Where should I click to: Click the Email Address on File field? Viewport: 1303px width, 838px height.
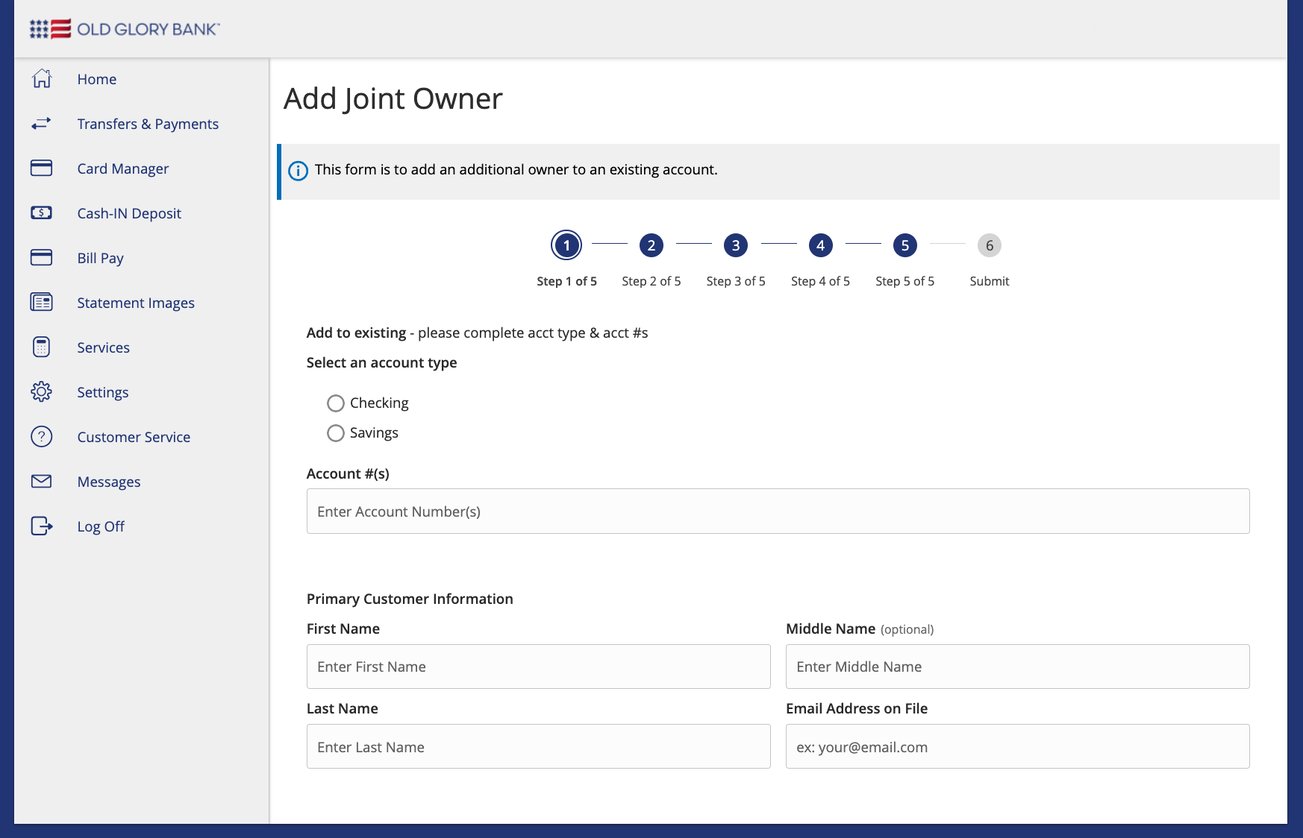1016,746
